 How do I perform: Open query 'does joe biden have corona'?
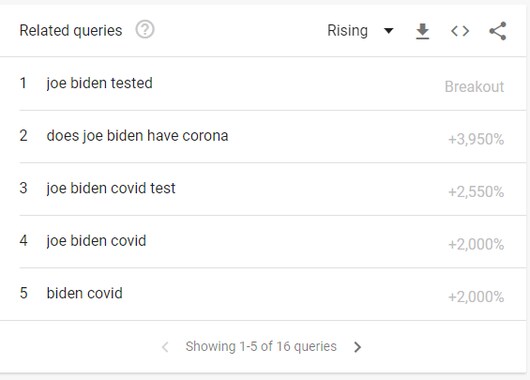click(137, 136)
